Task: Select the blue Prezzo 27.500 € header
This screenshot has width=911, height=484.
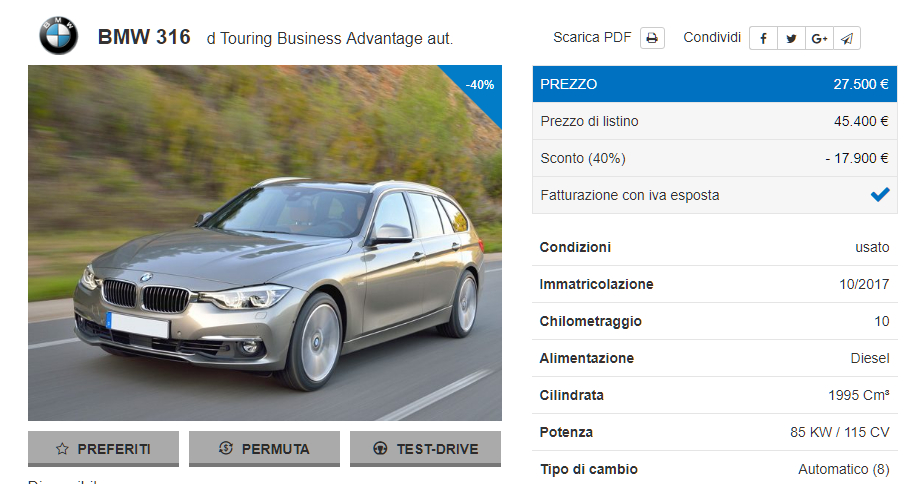Action: 715,84
